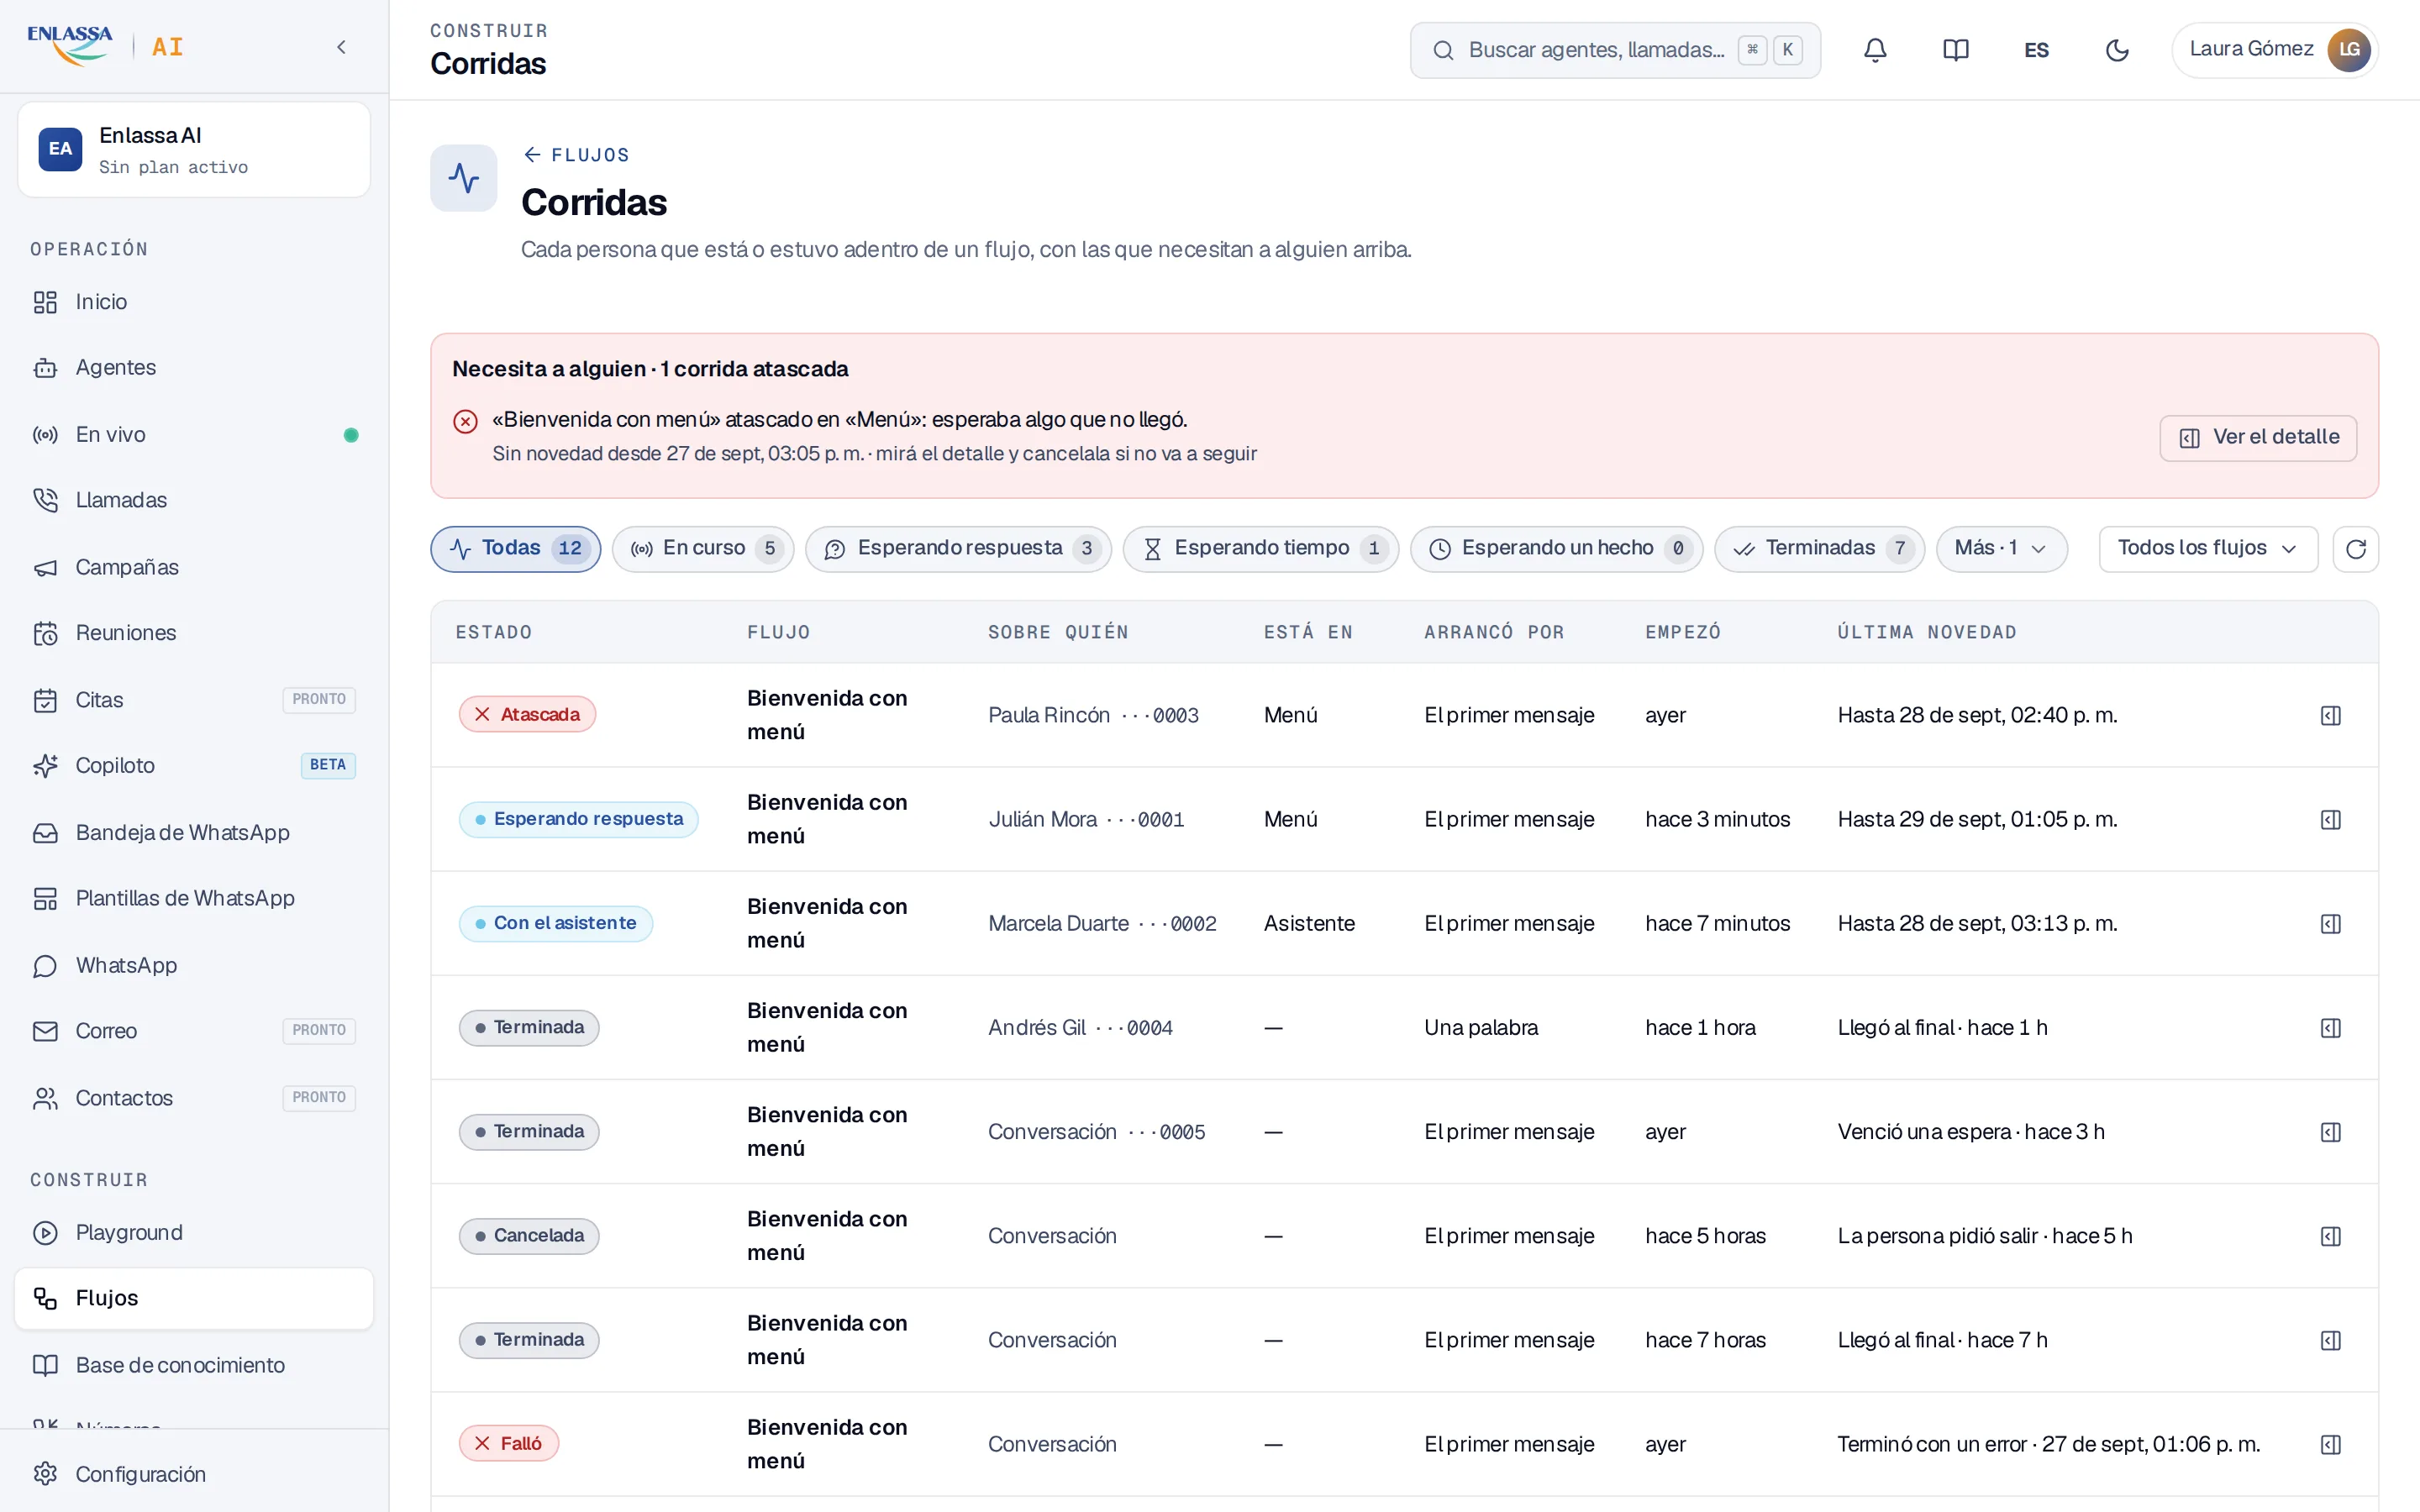This screenshot has height=1512, width=2420.
Task: Go to En vivo section
Action: pyautogui.click(x=194, y=434)
